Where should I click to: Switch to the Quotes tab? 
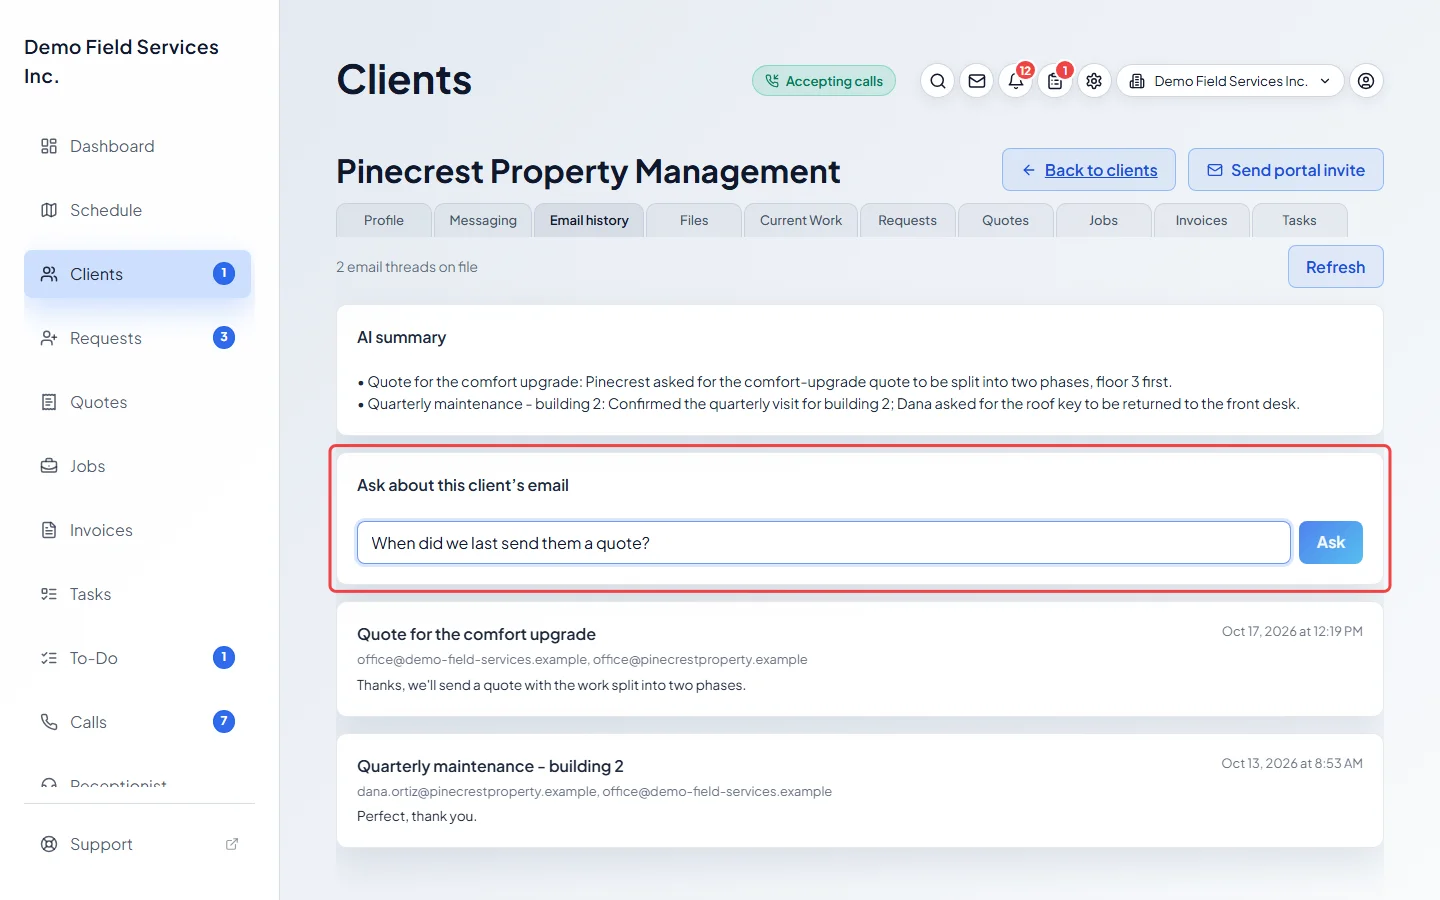[1006, 220]
